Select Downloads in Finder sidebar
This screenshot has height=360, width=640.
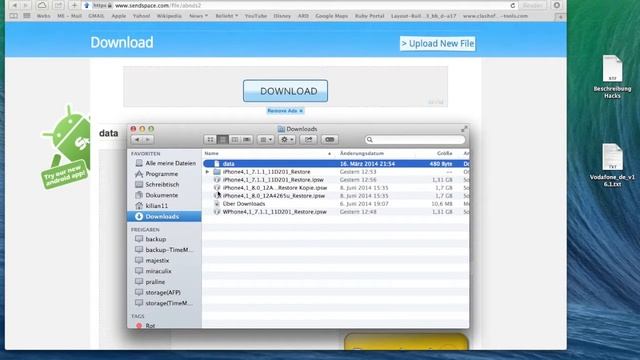[165, 216]
